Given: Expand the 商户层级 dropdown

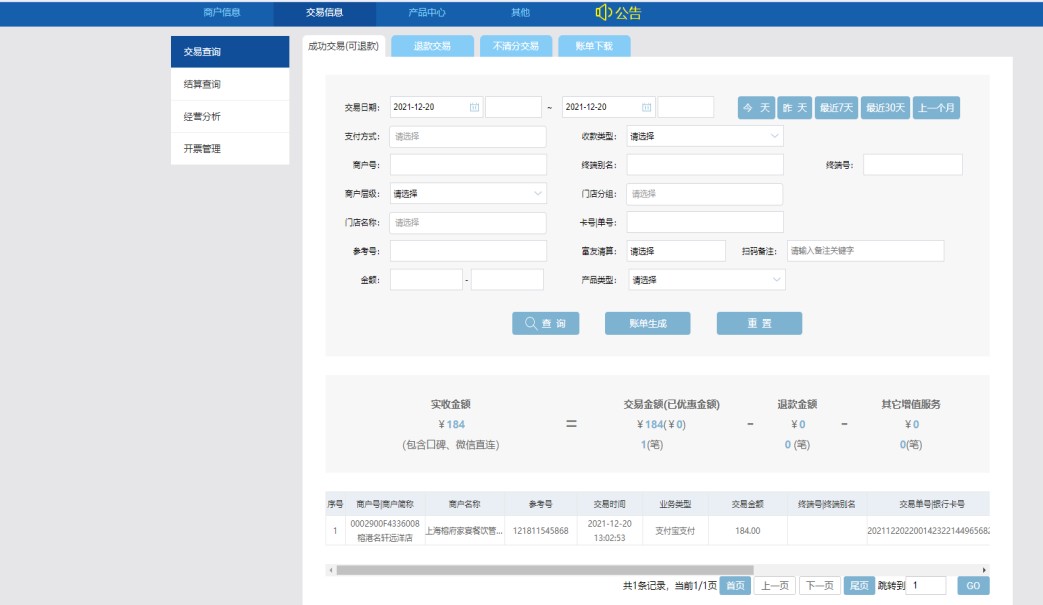Looking at the screenshot, I should click(468, 194).
